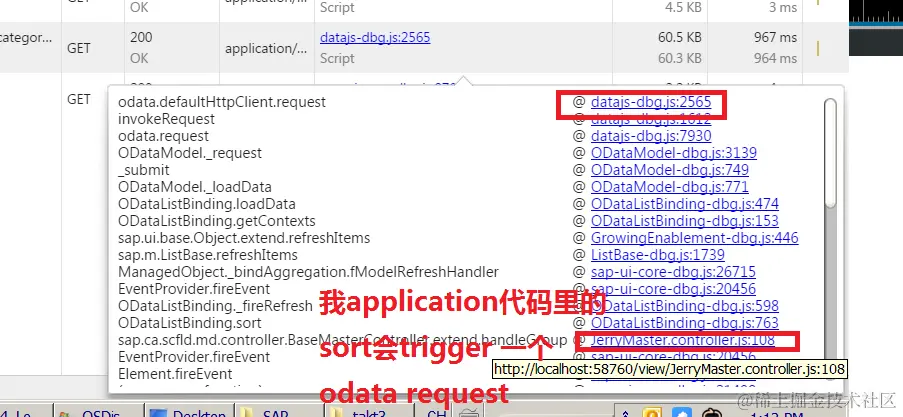Click sap.m.ListBase.refreshItems frame
The height and width of the screenshot is (417, 903).
[x=208, y=255]
